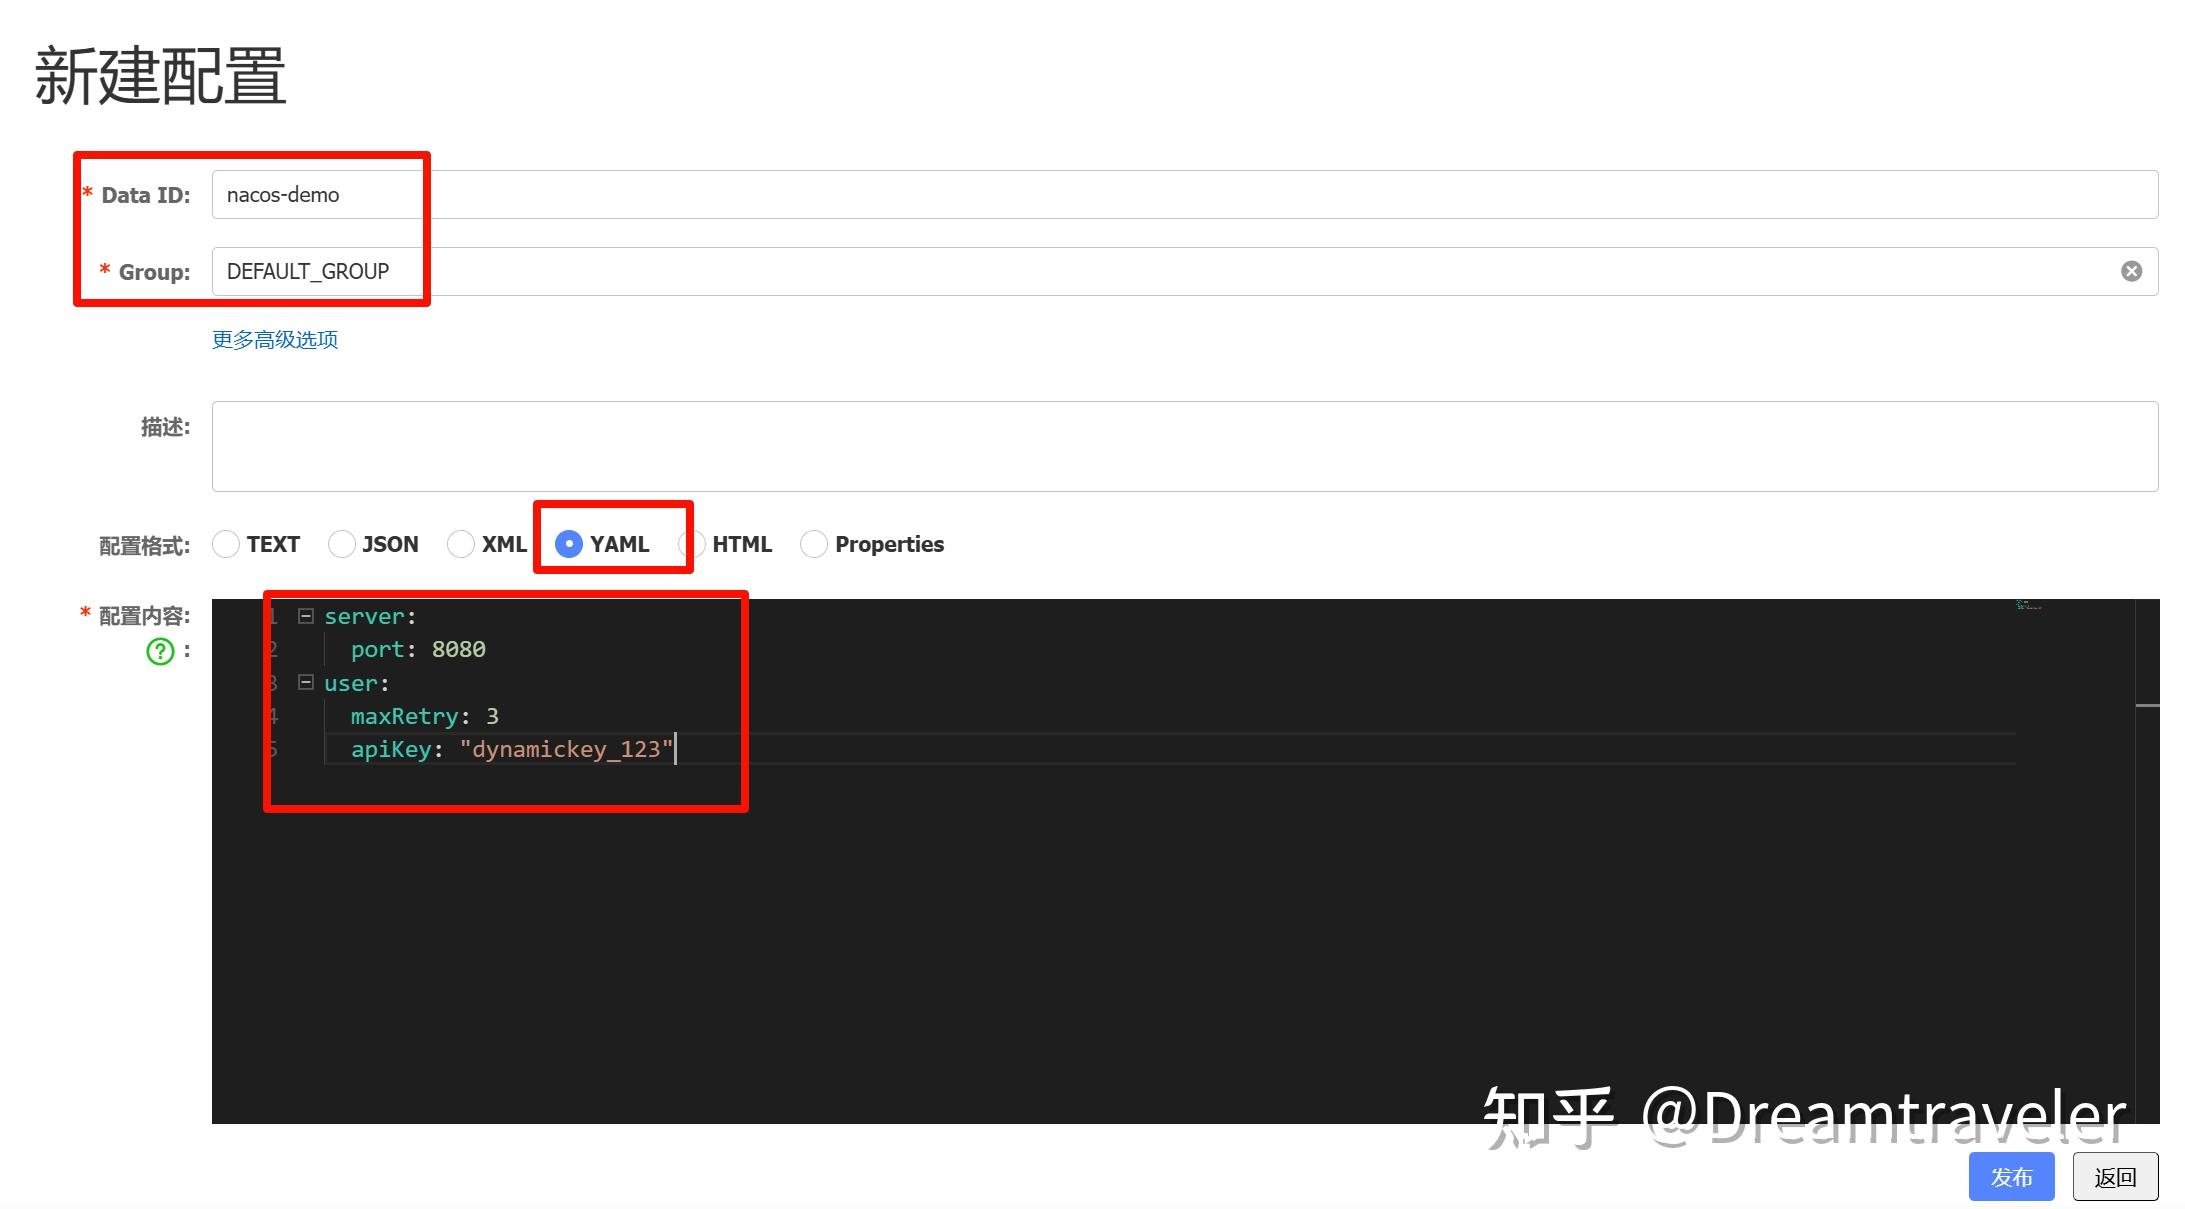Place cursor on the apiKey line
The height and width of the screenshot is (1209, 2185).
560,749
